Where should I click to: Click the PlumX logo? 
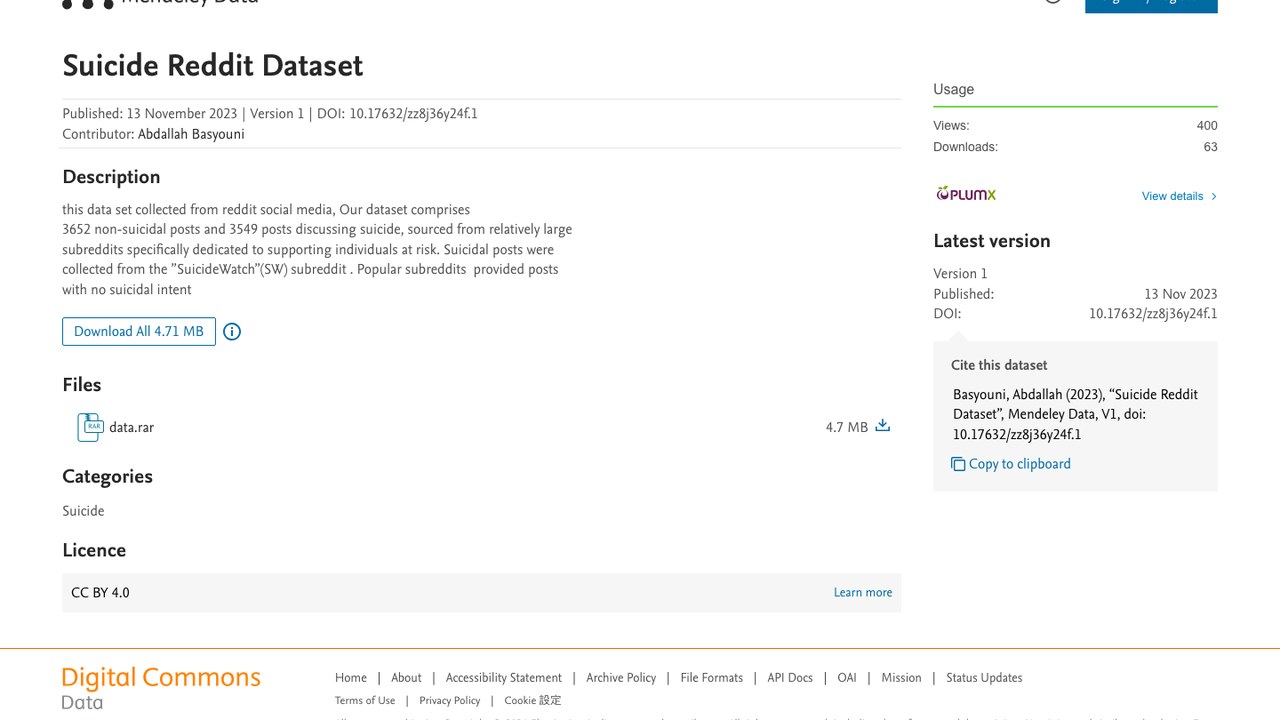point(966,194)
